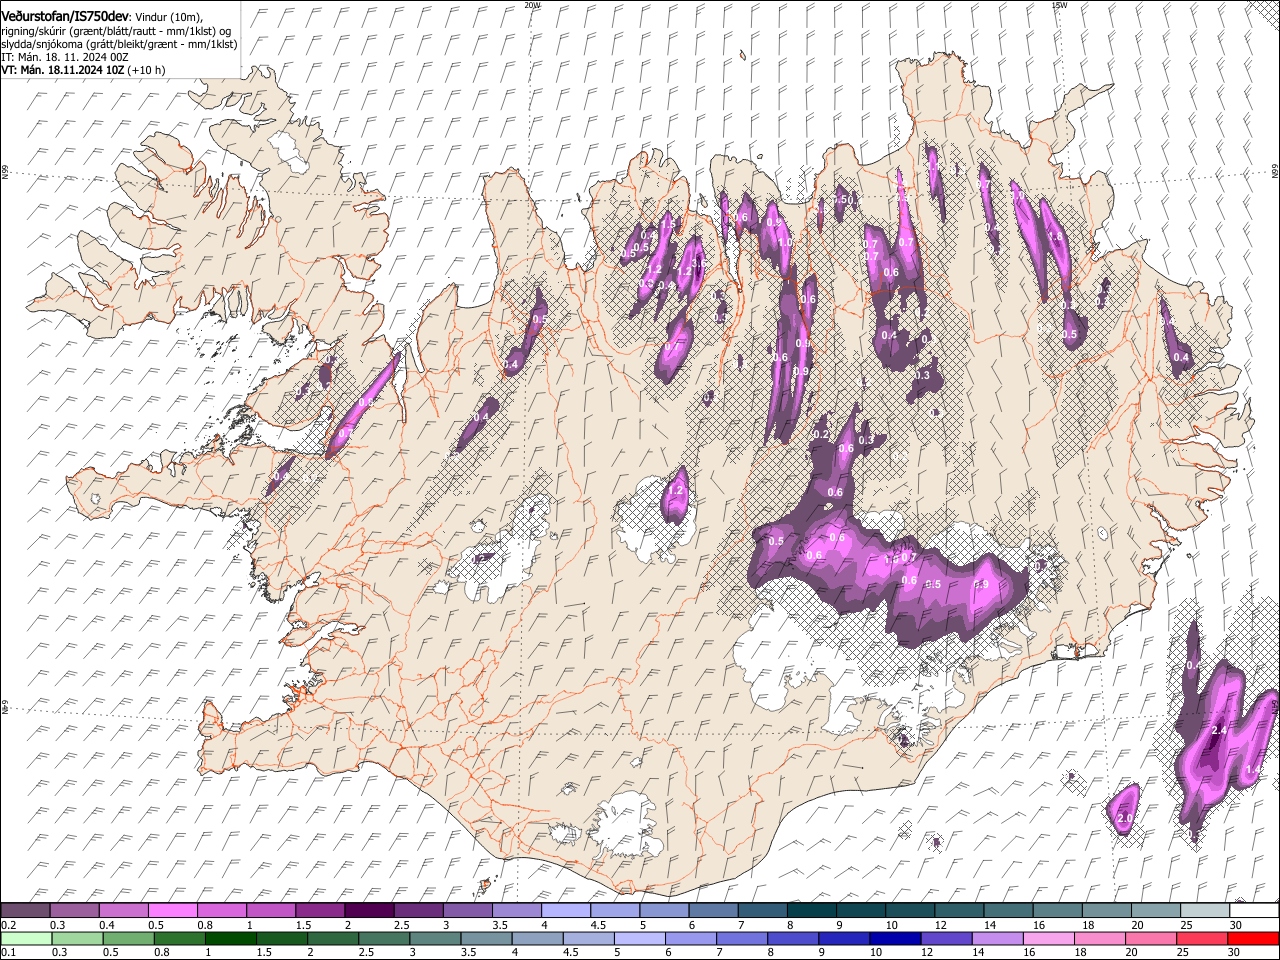Image resolution: width=1280 pixels, height=960 pixels.
Task: Click the 1.8 snowfall value in the northeast
Action: point(1054,237)
